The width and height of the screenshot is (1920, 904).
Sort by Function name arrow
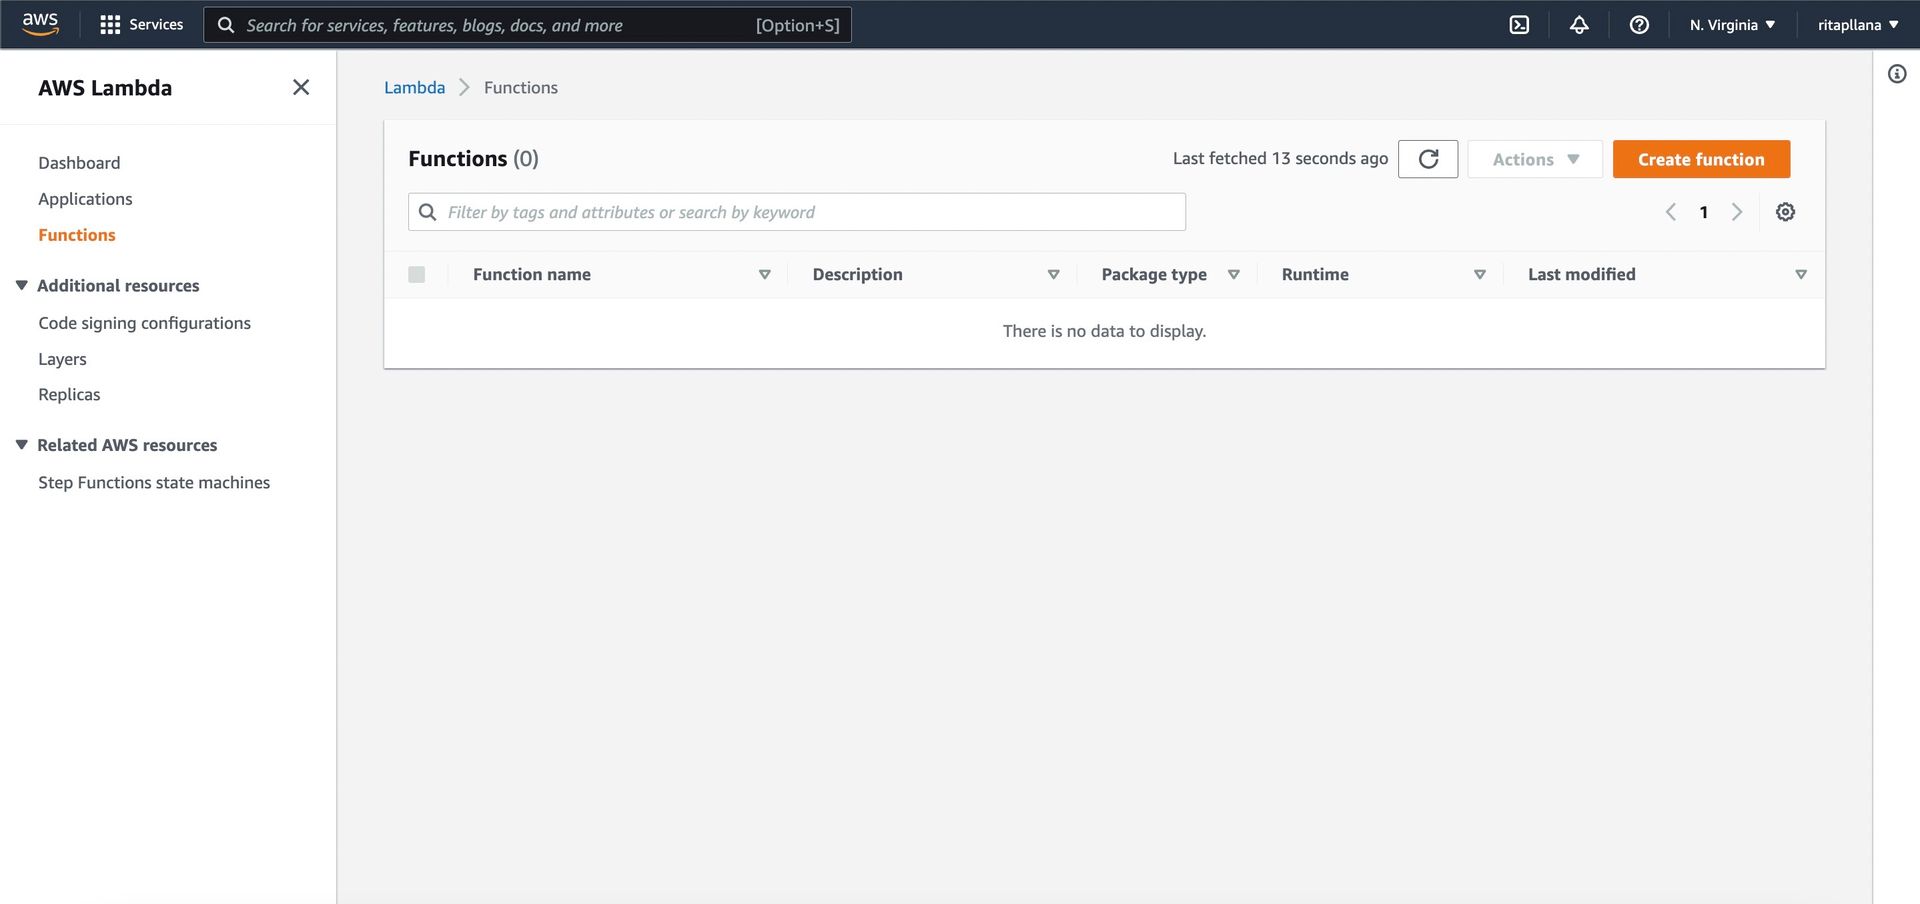point(764,274)
